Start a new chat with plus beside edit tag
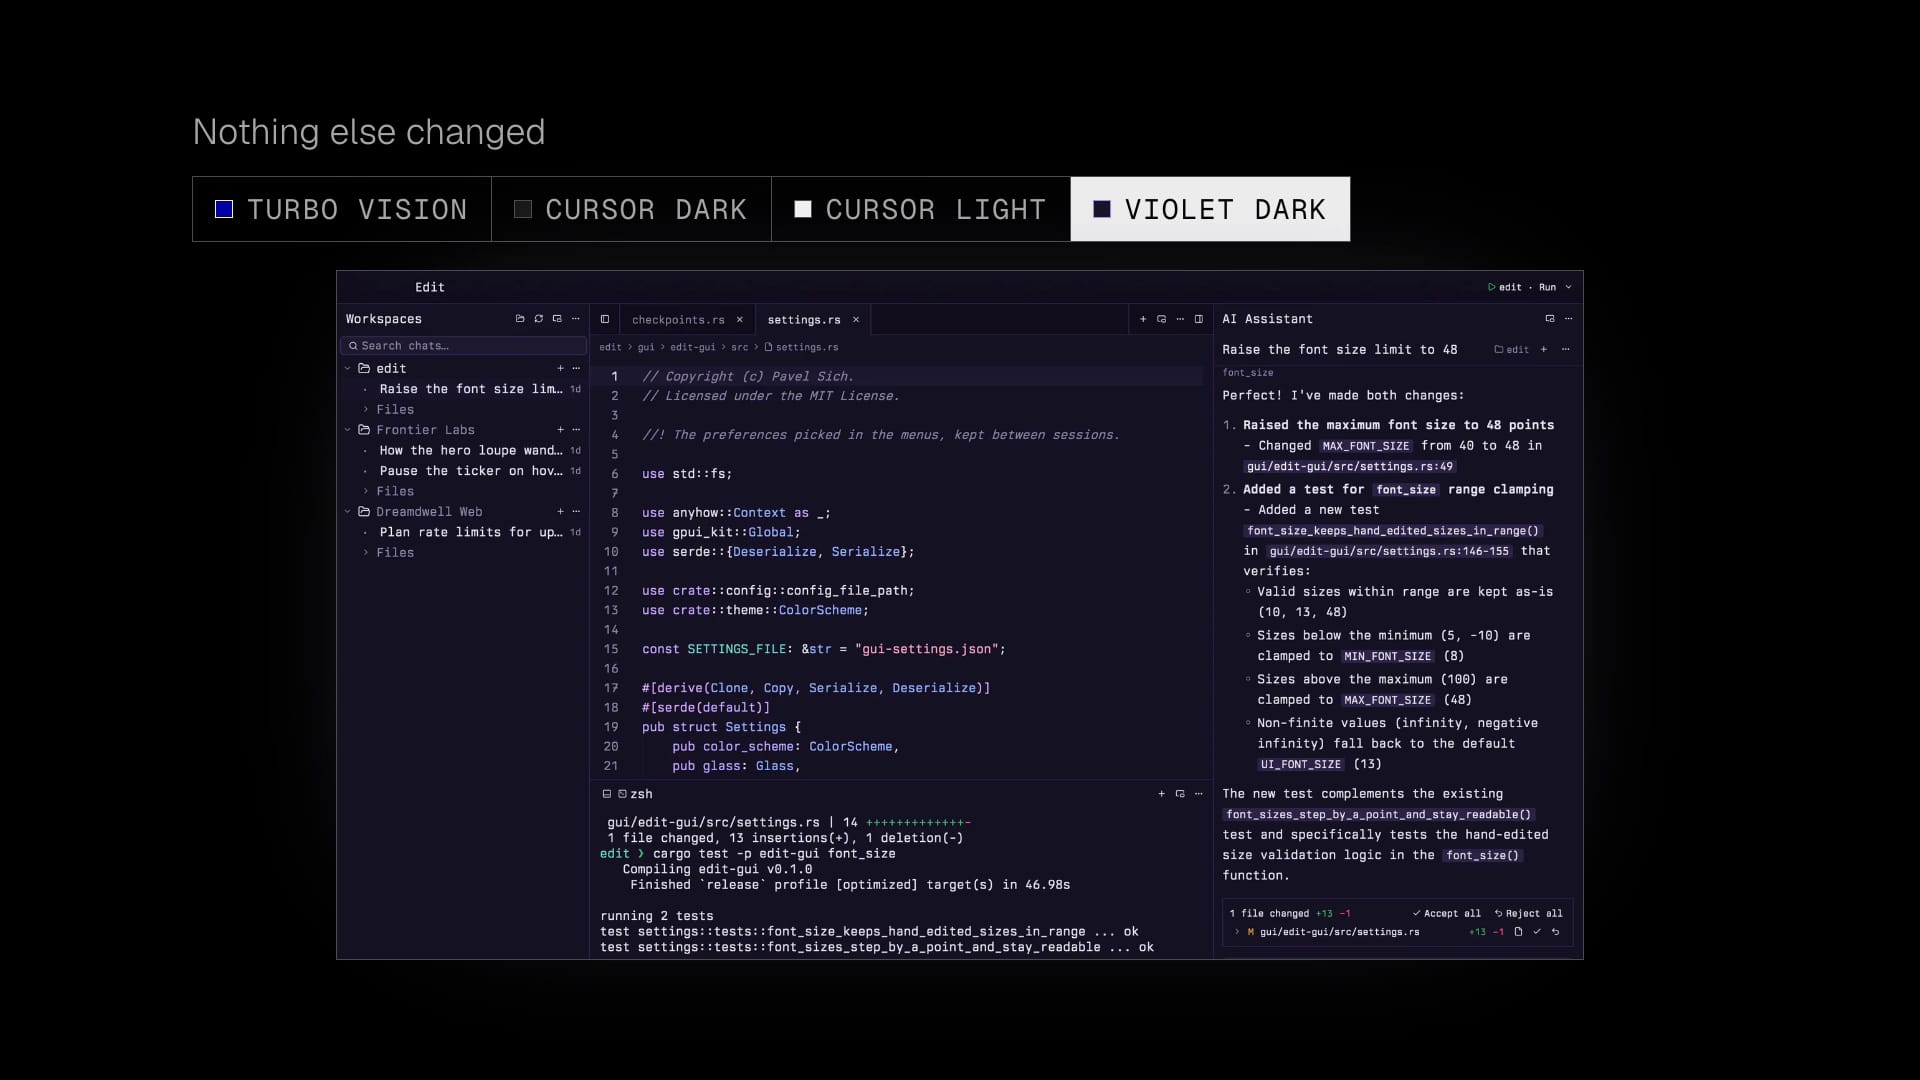The image size is (1920, 1080). [x=1544, y=350]
